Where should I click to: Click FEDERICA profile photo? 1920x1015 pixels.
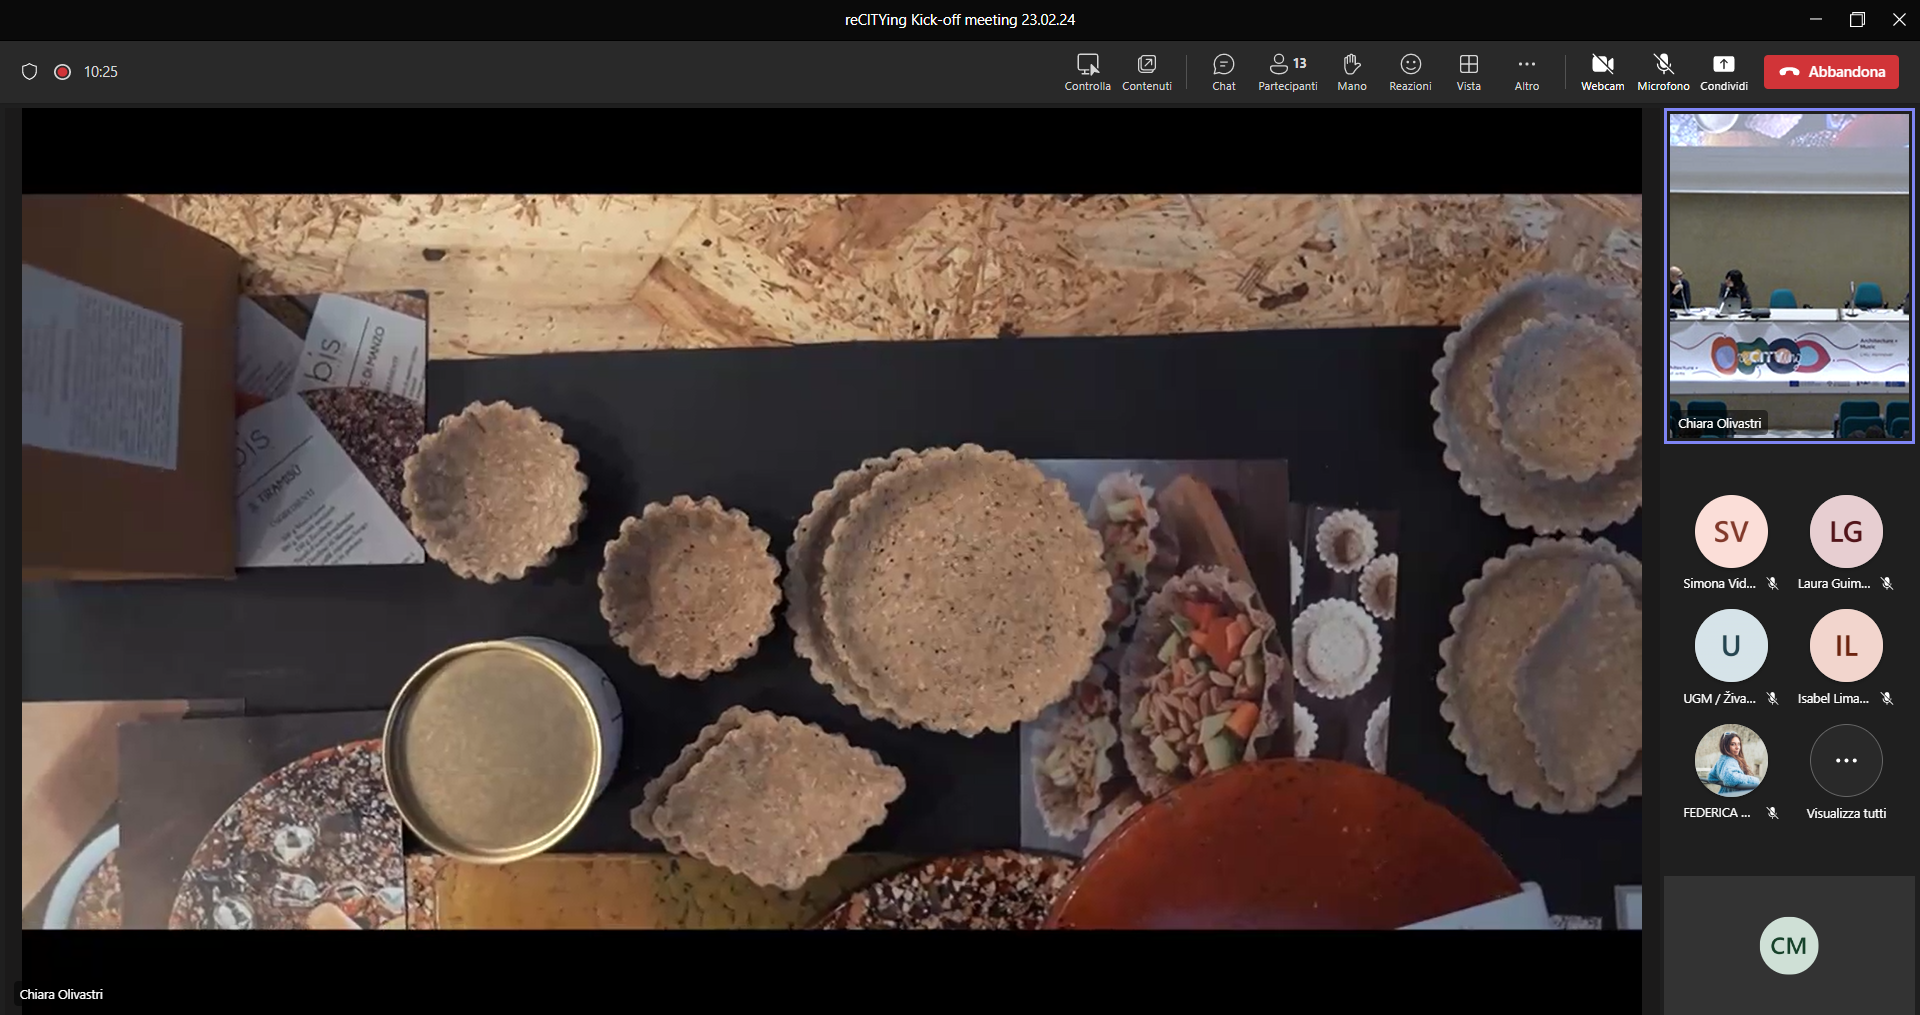tap(1731, 761)
